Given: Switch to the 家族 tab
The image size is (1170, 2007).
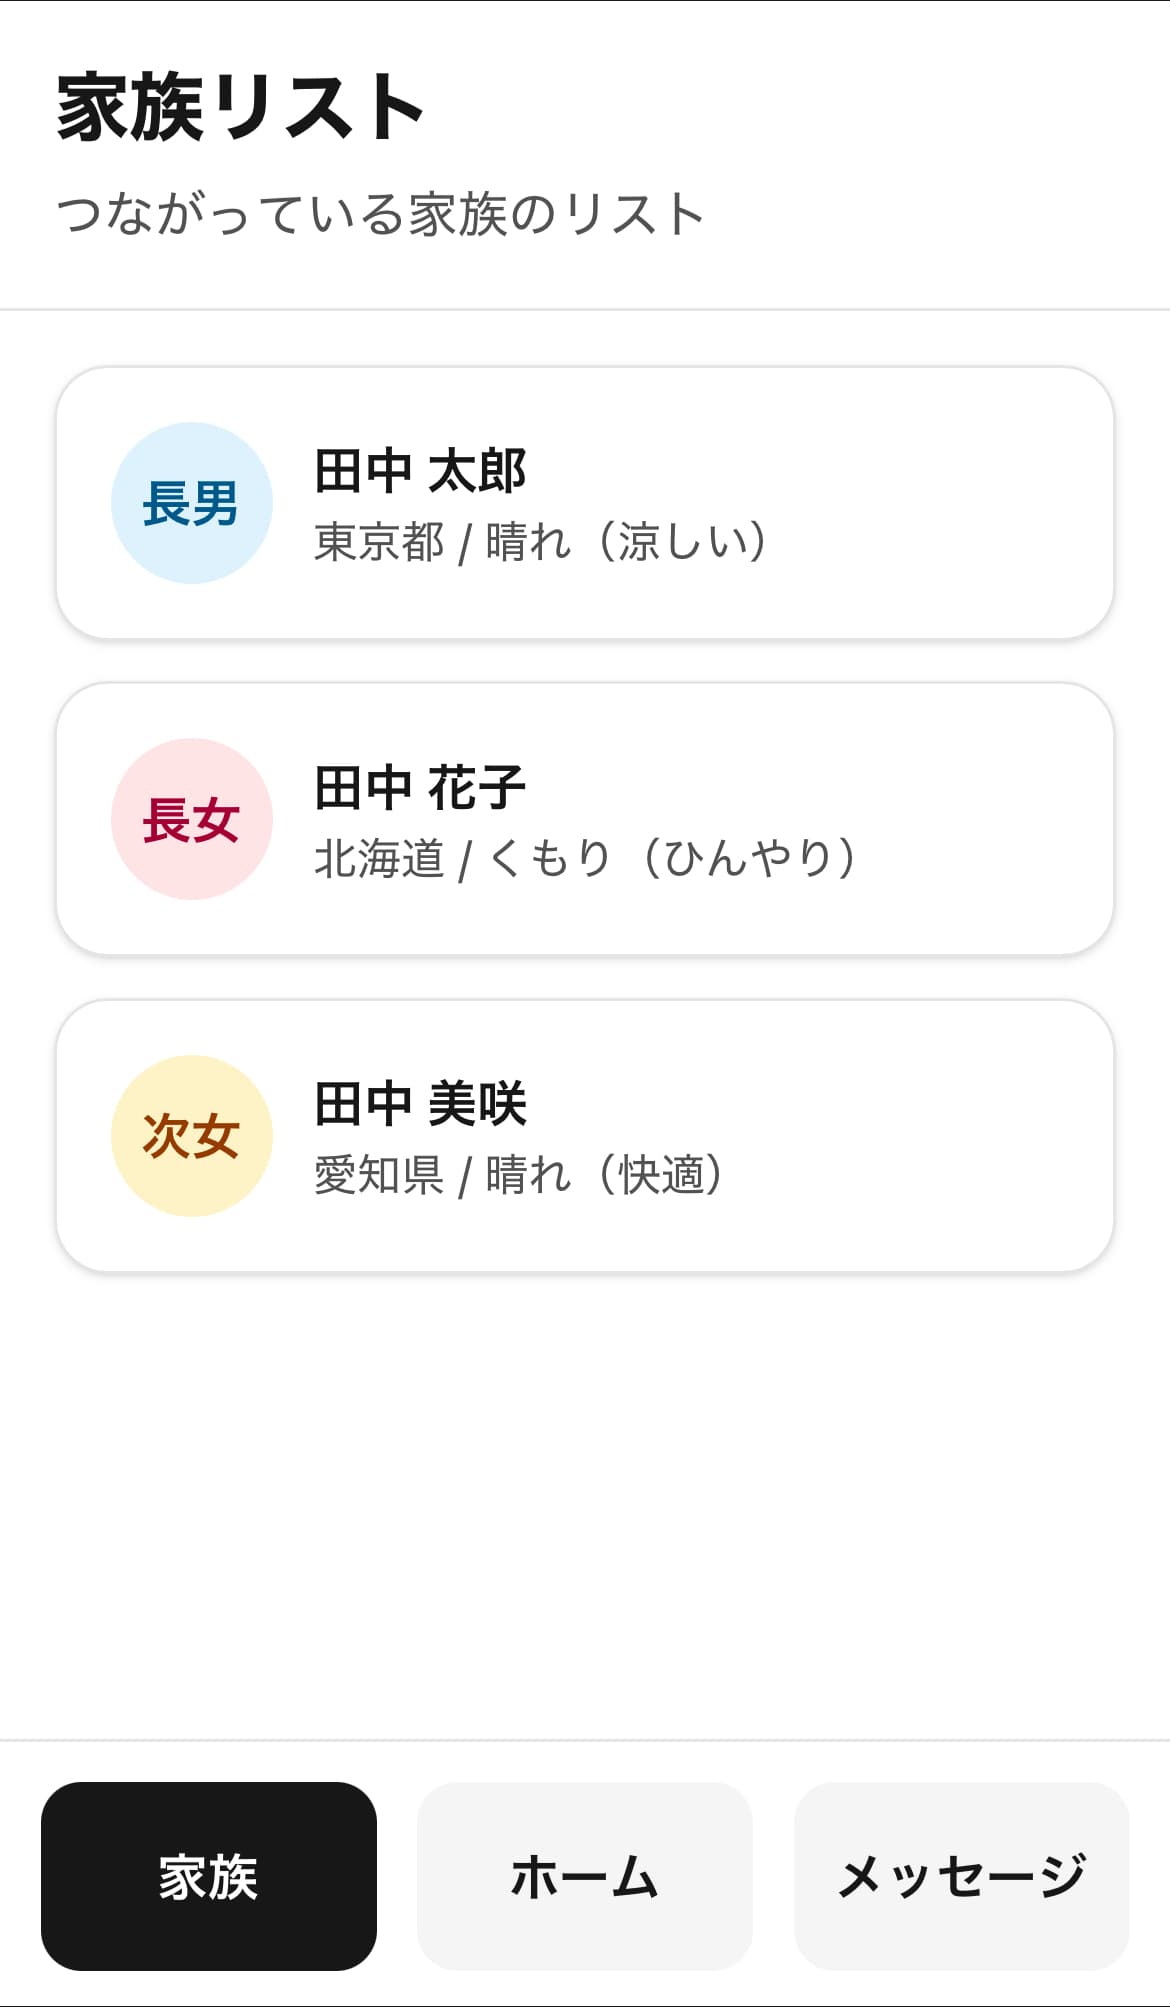Looking at the screenshot, I should tap(208, 1876).
